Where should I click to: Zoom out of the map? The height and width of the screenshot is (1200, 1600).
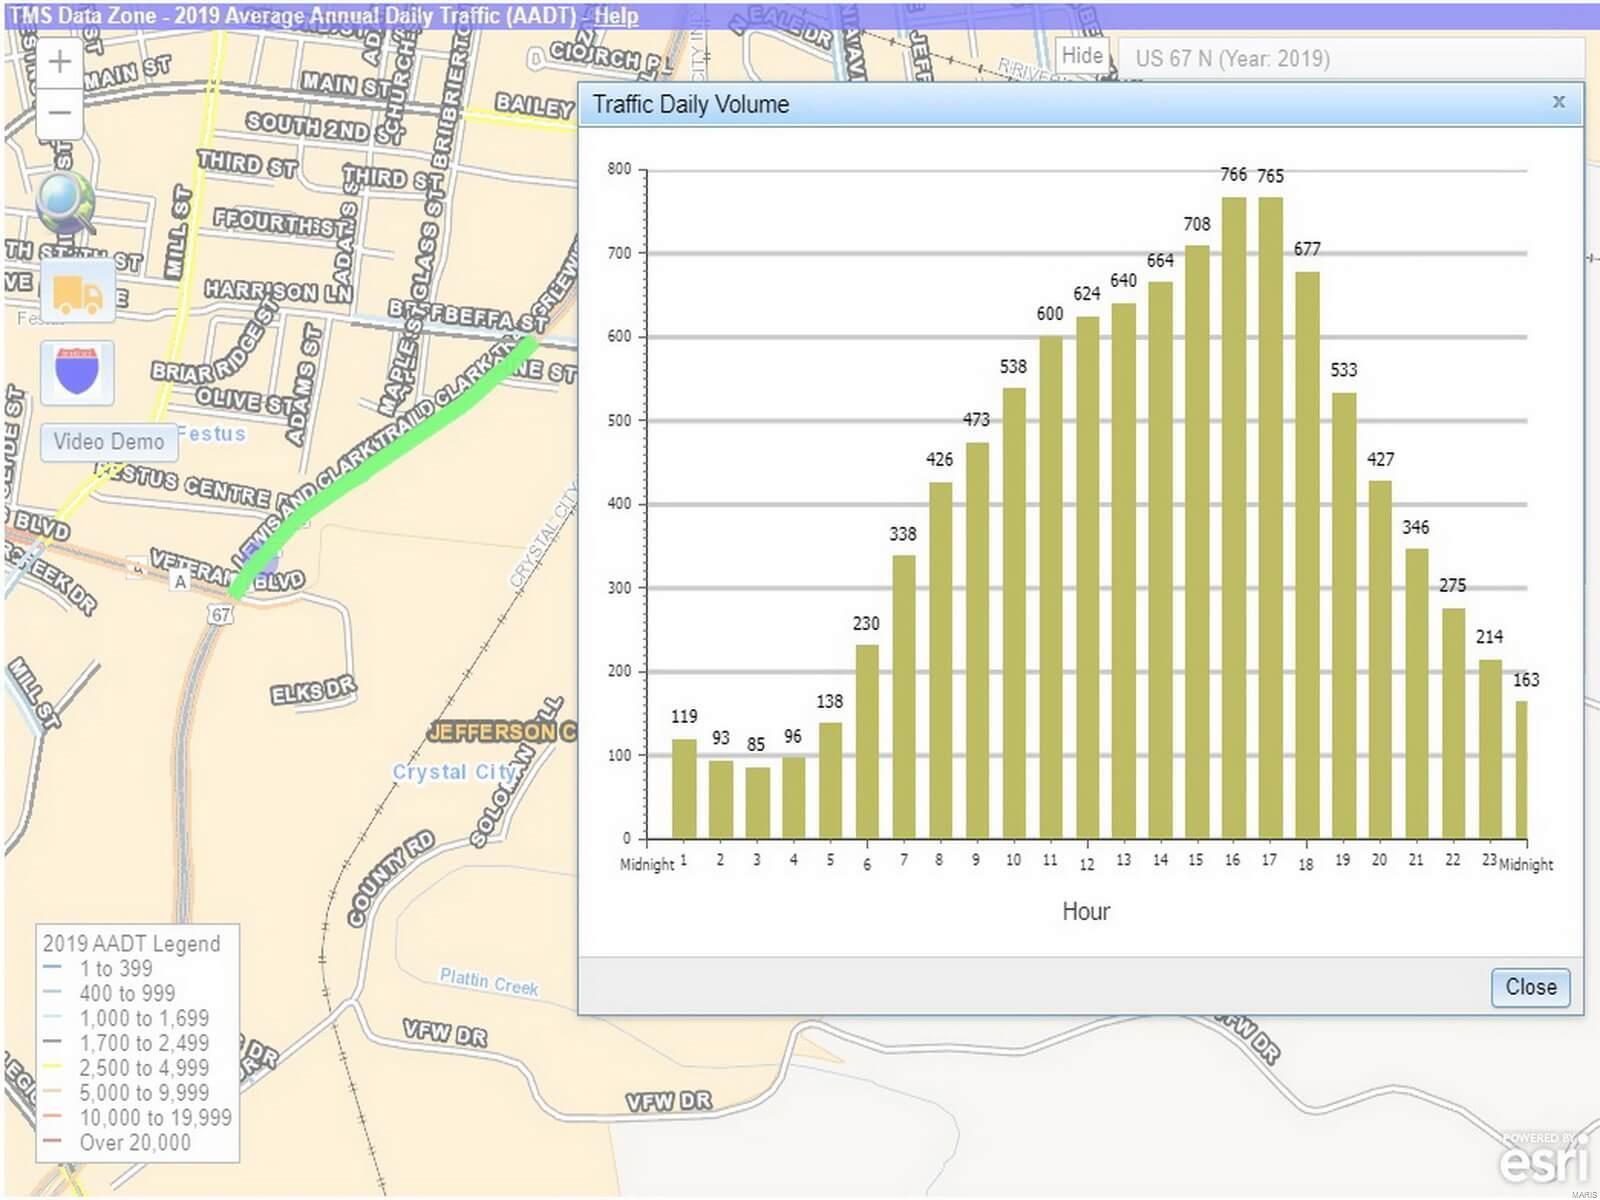(59, 112)
